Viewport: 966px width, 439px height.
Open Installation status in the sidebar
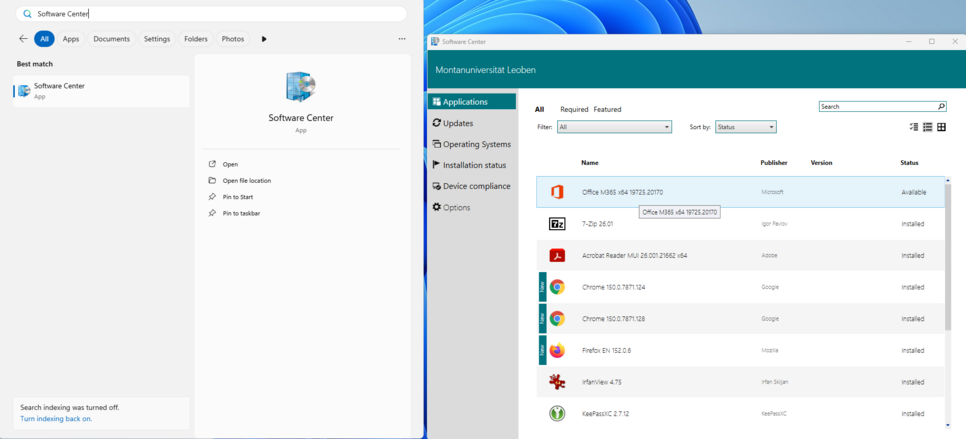[471, 165]
